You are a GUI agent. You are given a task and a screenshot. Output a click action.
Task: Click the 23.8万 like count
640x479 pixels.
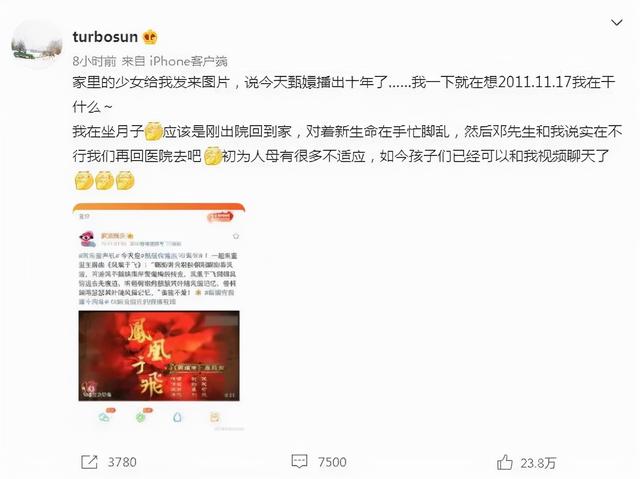538,463
